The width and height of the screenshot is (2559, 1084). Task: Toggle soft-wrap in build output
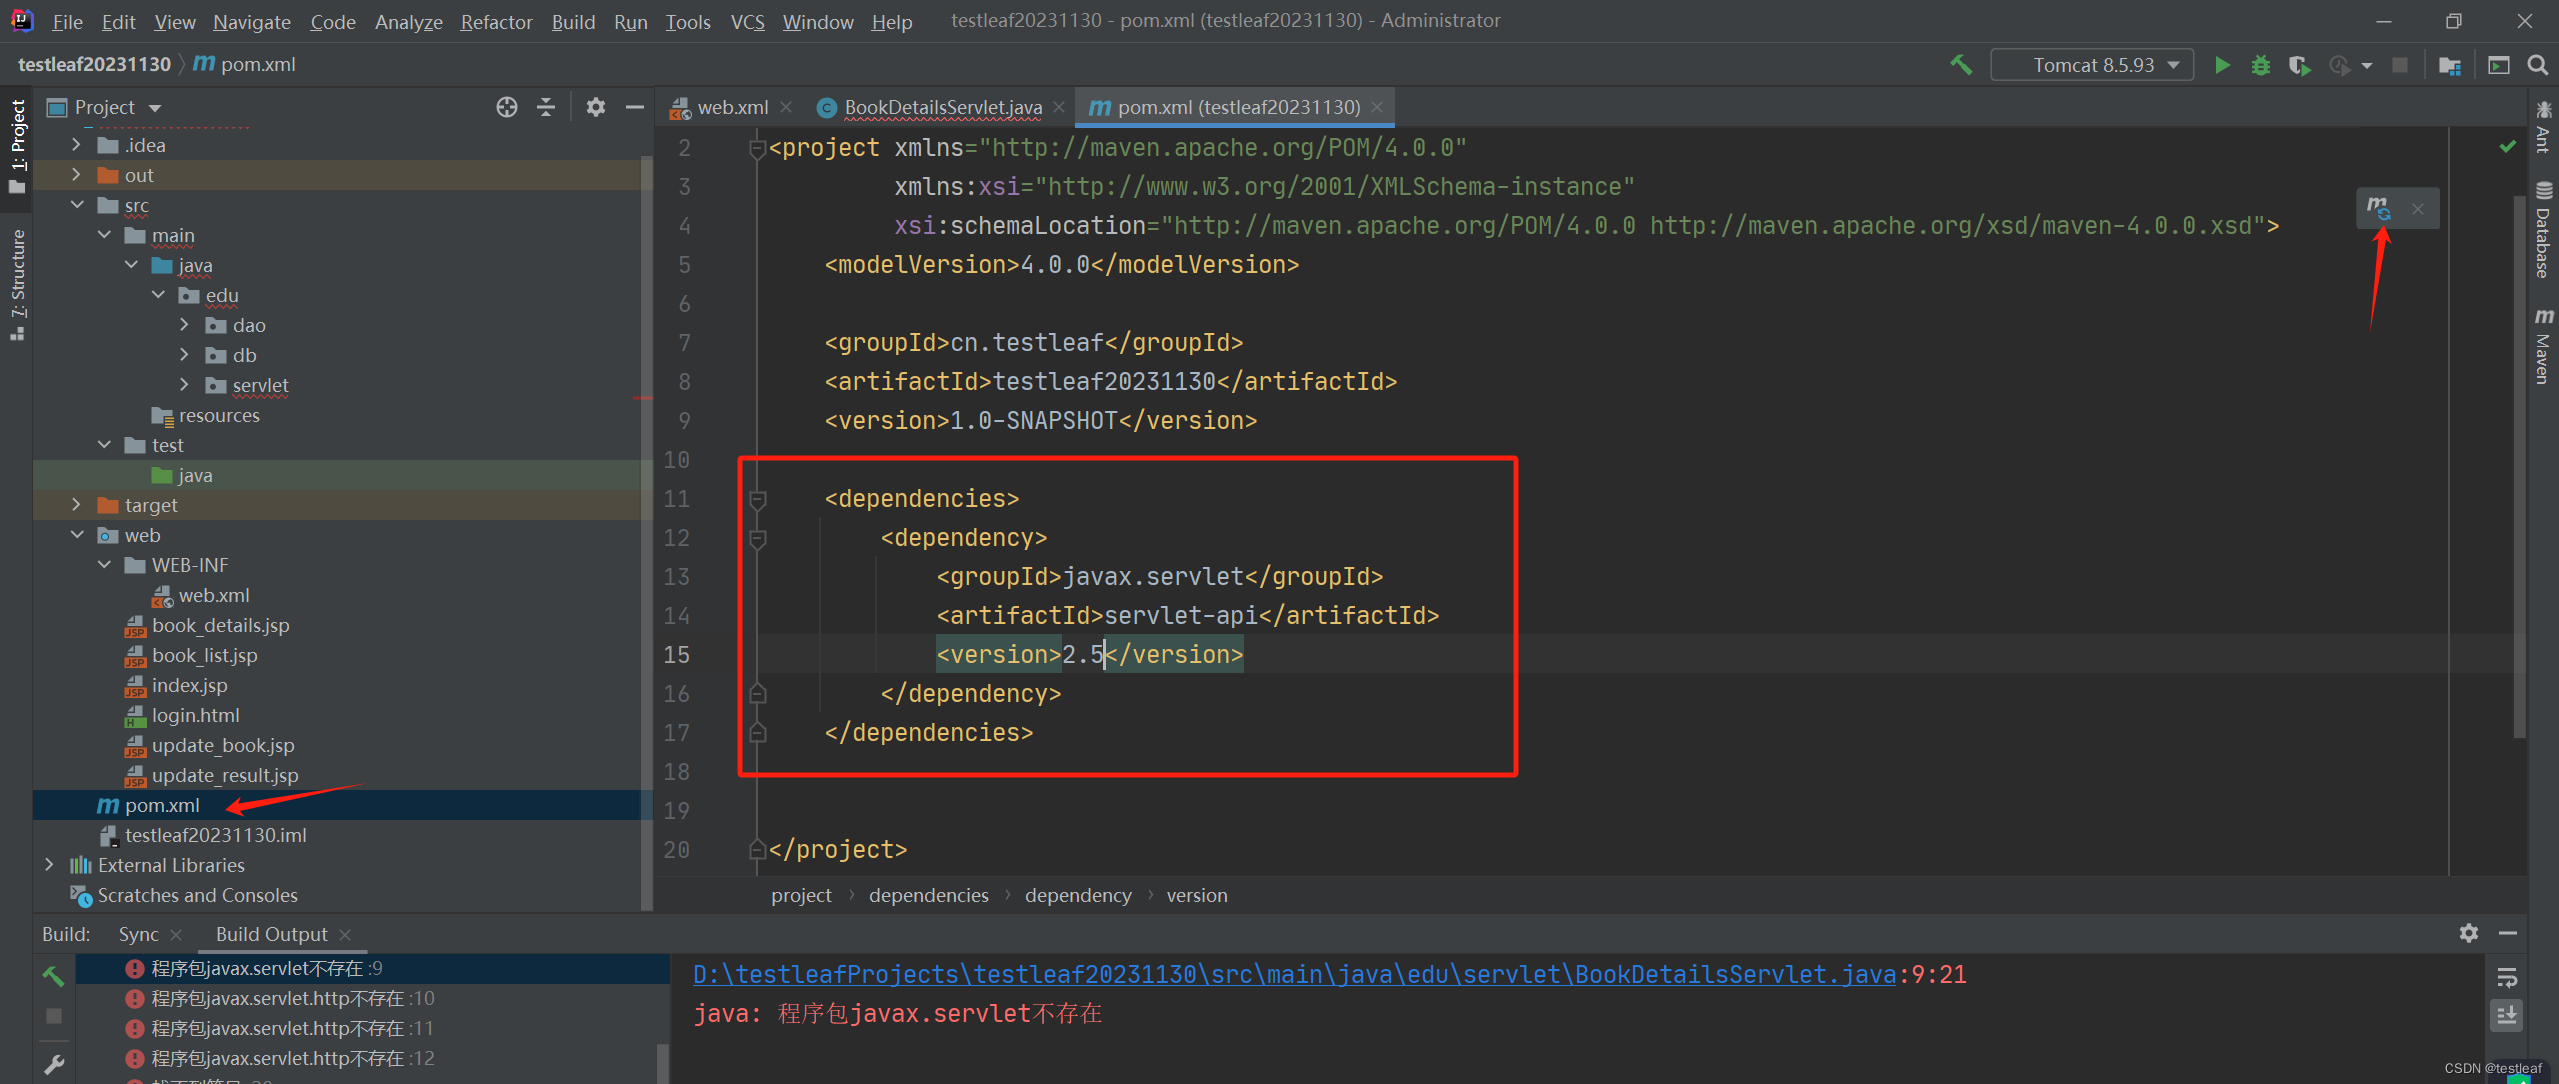[x=2506, y=977]
